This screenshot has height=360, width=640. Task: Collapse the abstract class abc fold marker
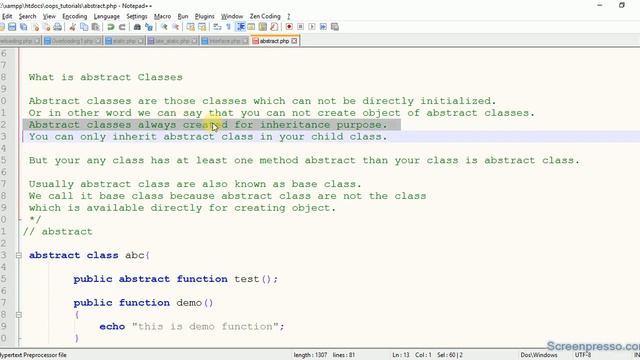19,256
